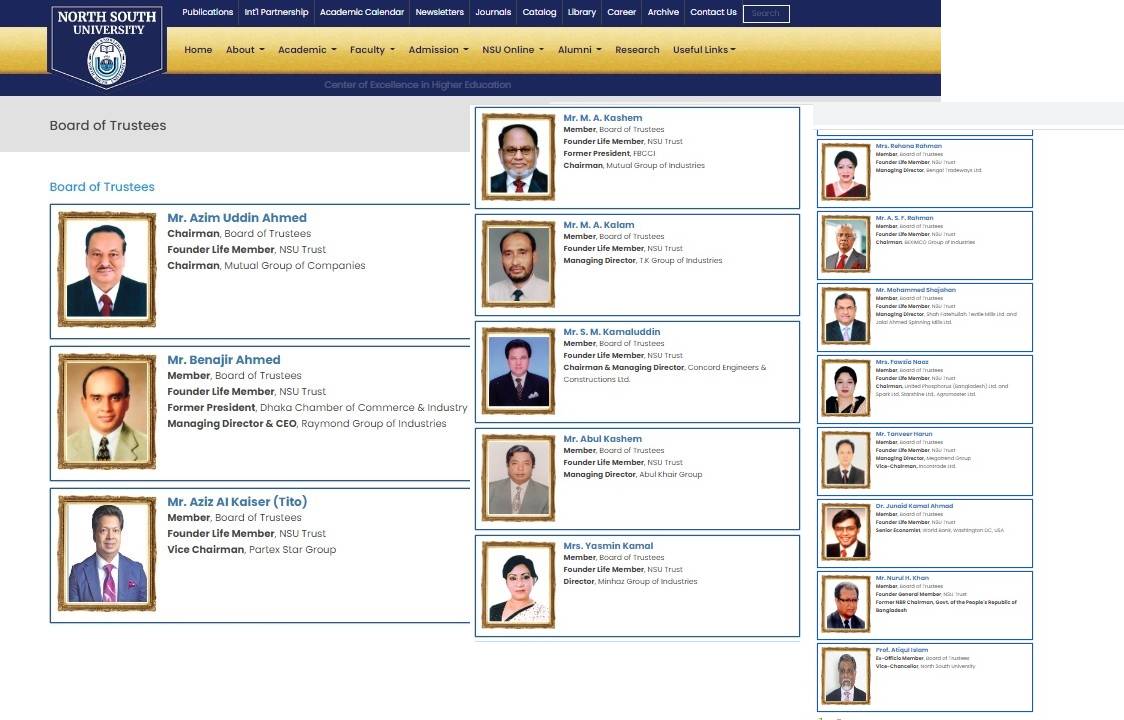Viewport: 1124px width, 720px height.
Task: Click Mr. Benajir Ahmed's portrait
Action: pyautogui.click(x=107, y=412)
